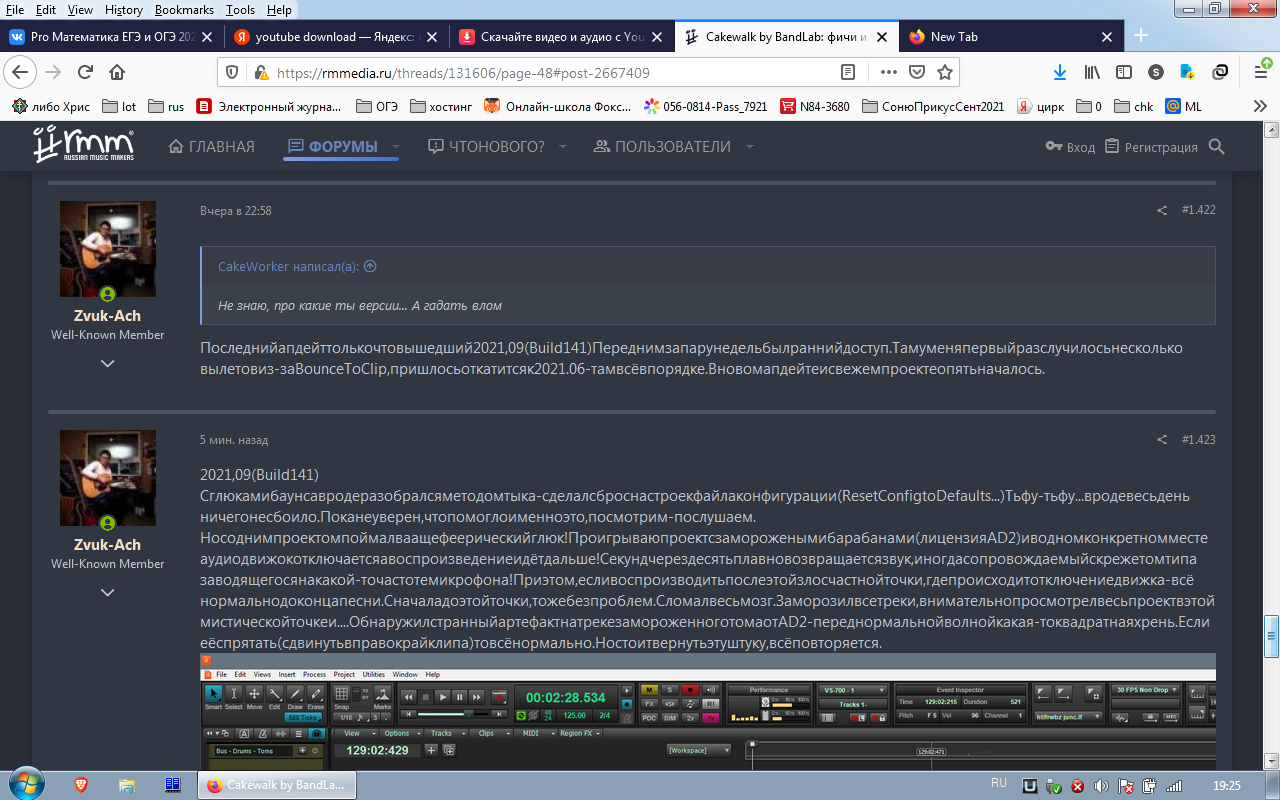Switch to the Pro Математика ЕГЭ tab
Screen dimensions: 1280x800
pyautogui.click(x=111, y=37)
